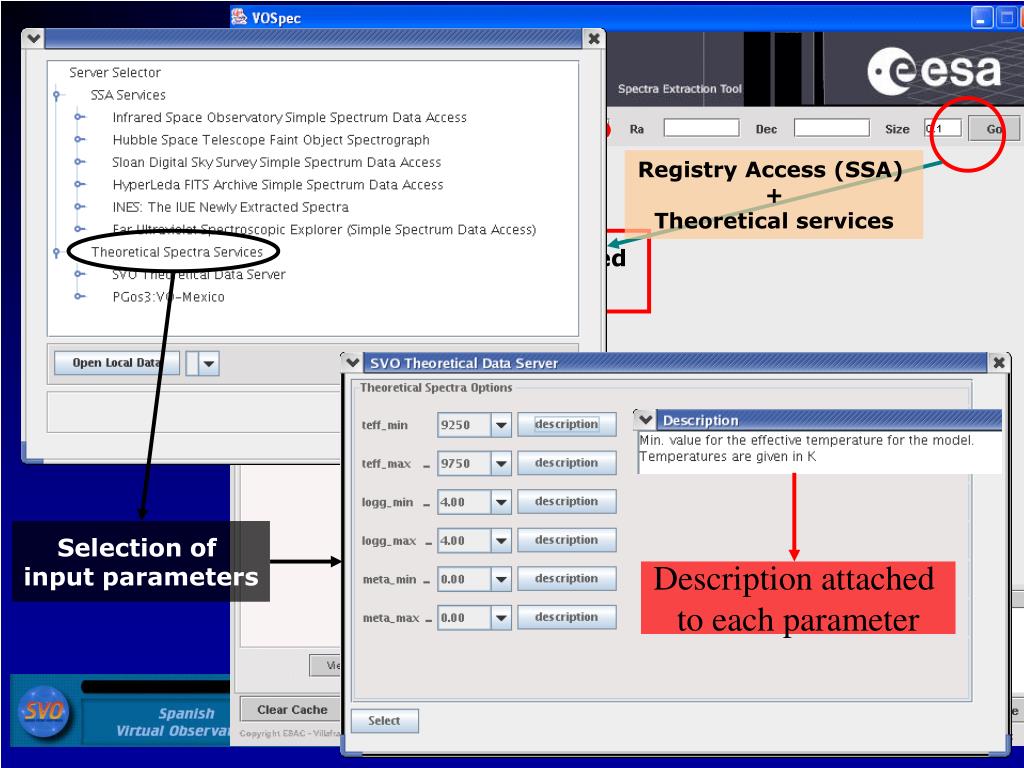Click the teff_max value 9750 field
The height and width of the screenshot is (768, 1024).
(464, 464)
